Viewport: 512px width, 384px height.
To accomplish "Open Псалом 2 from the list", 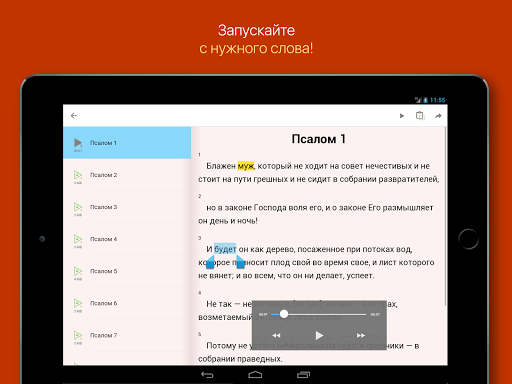I will (127, 175).
